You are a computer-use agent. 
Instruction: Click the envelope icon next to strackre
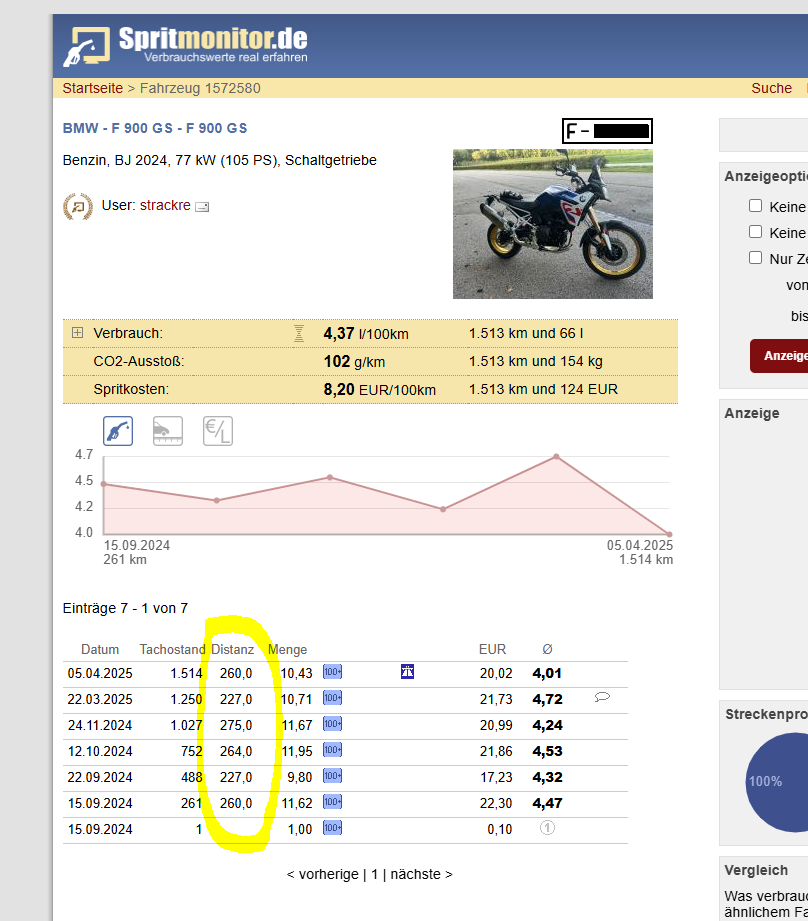pos(202,207)
